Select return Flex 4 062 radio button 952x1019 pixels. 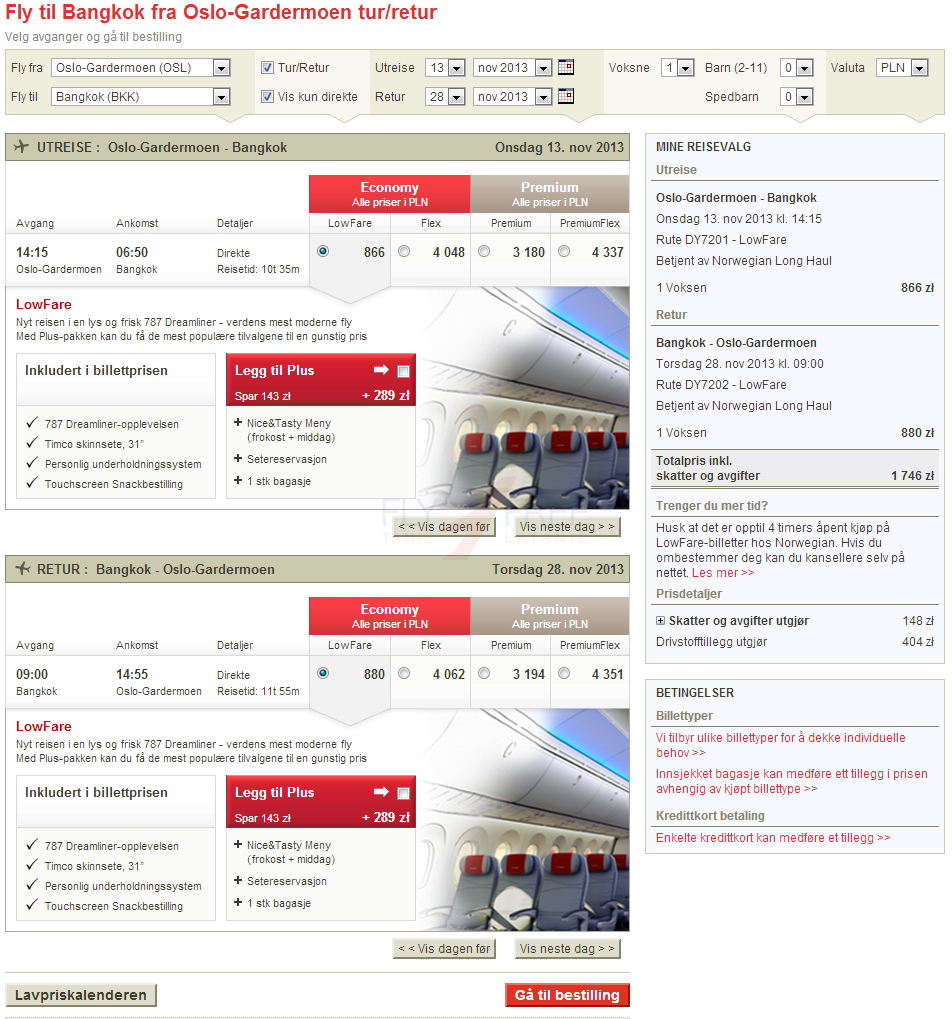[x=404, y=673]
